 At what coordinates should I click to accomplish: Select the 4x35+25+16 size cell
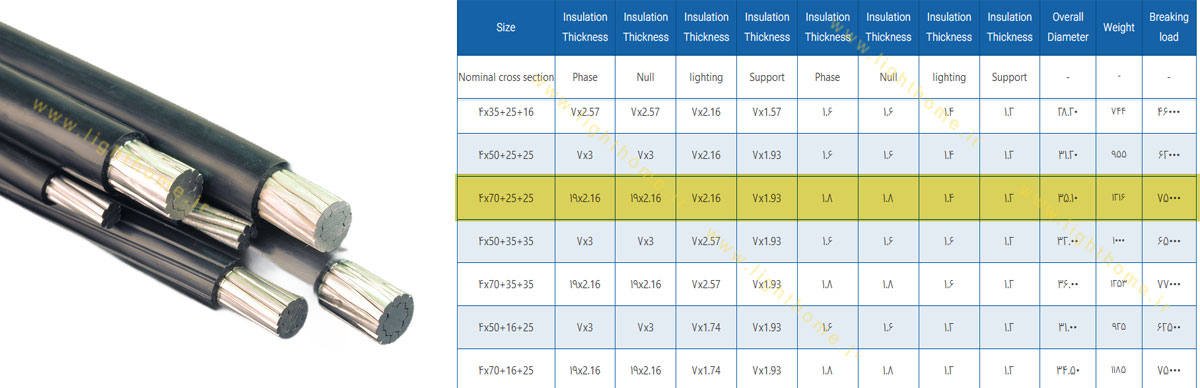[506, 112]
